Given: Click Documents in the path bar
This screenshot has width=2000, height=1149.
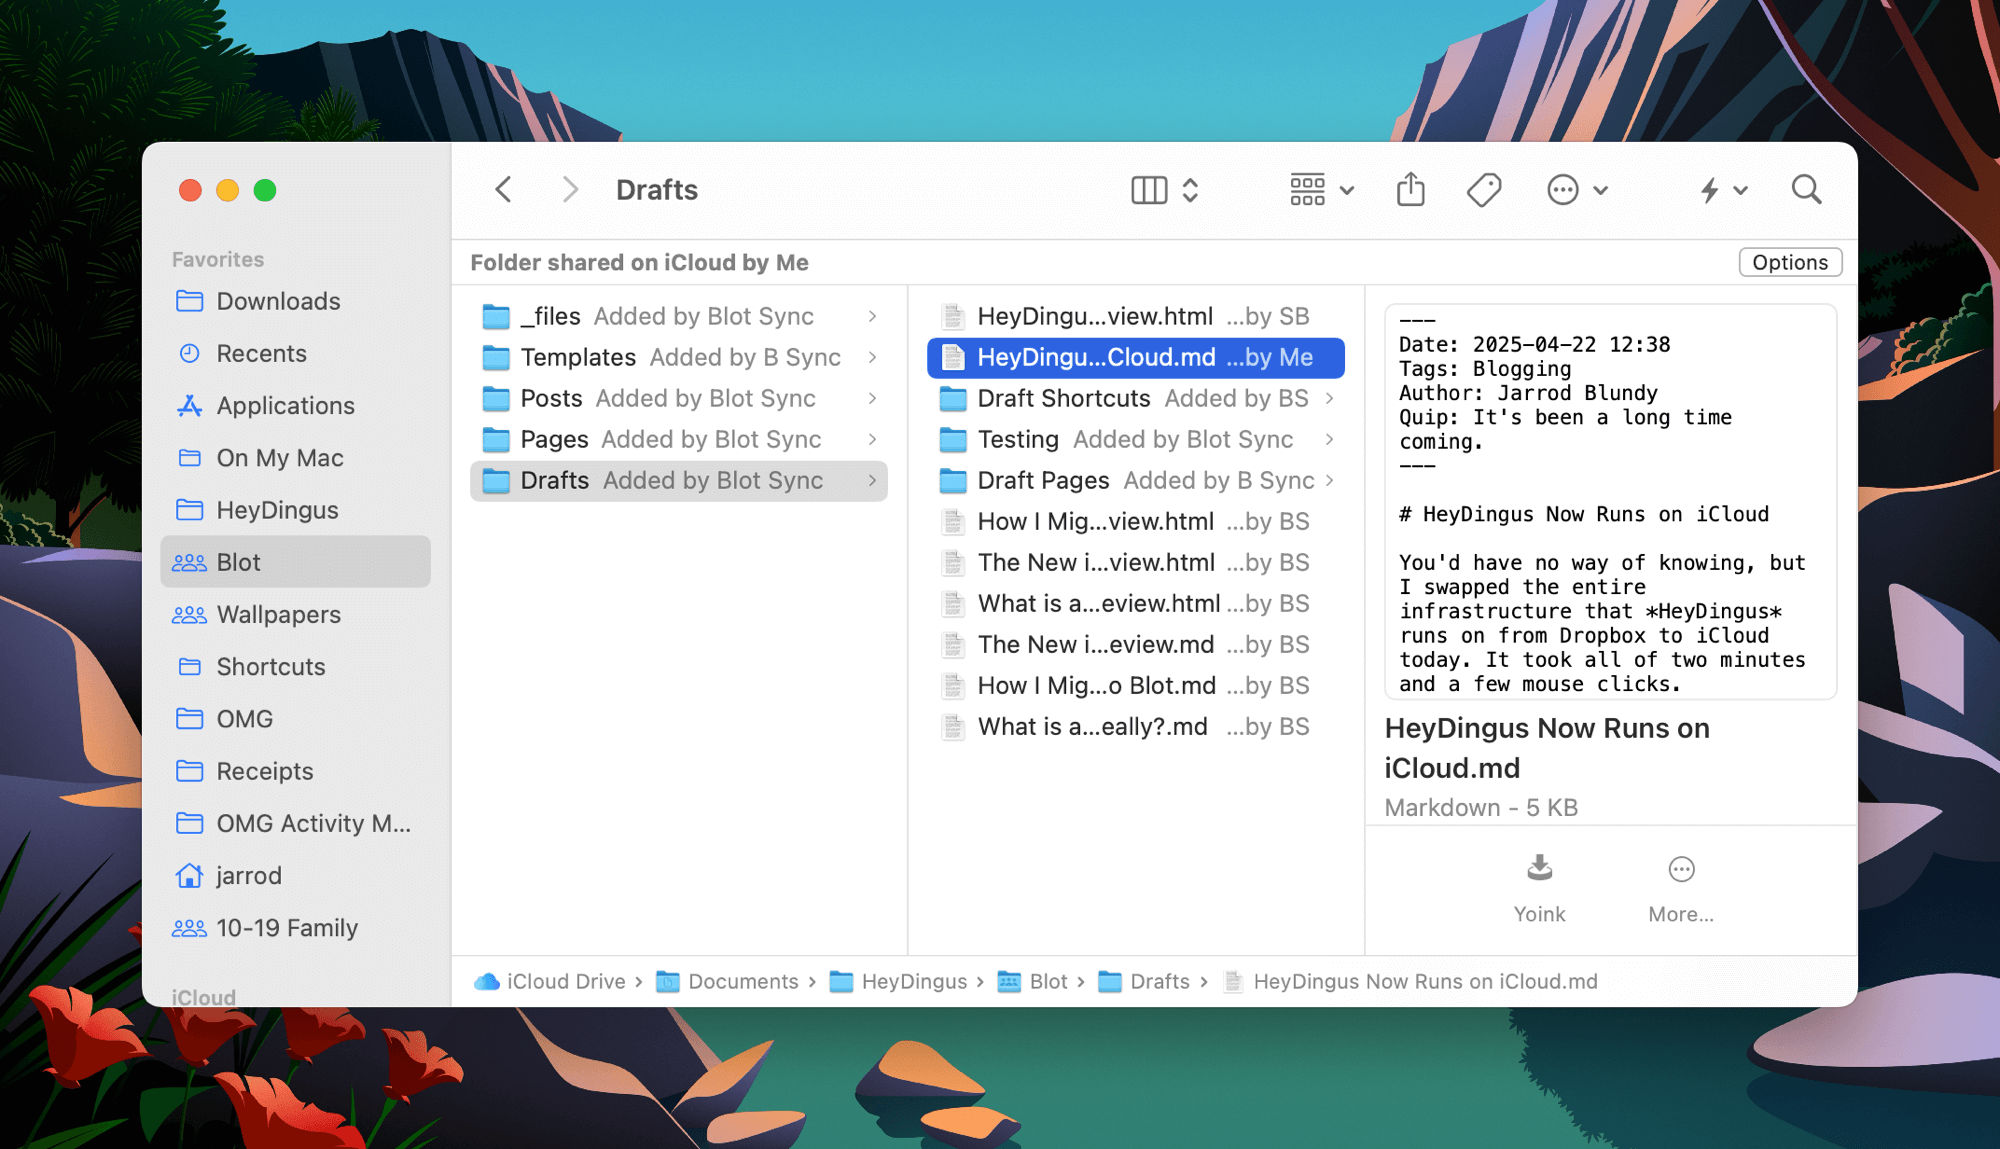Looking at the screenshot, I should click(742, 981).
